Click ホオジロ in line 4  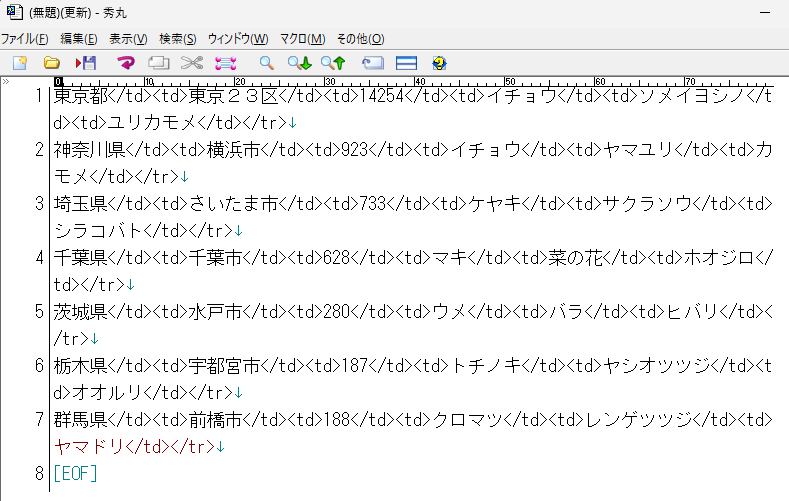click(x=719, y=258)
